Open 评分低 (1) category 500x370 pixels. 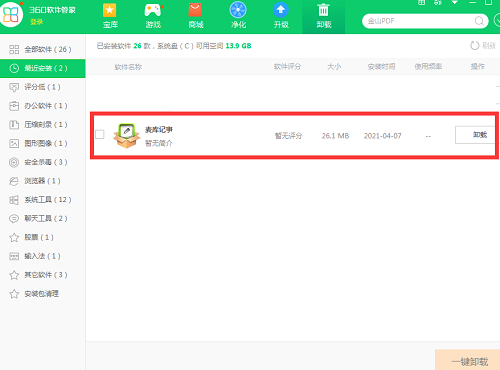click(x=43, y=87)
